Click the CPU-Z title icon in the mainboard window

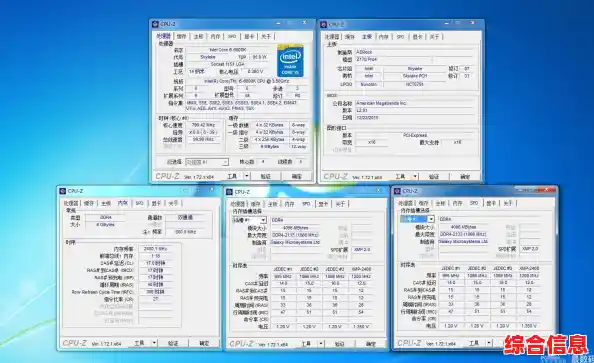tap(323, 25)
